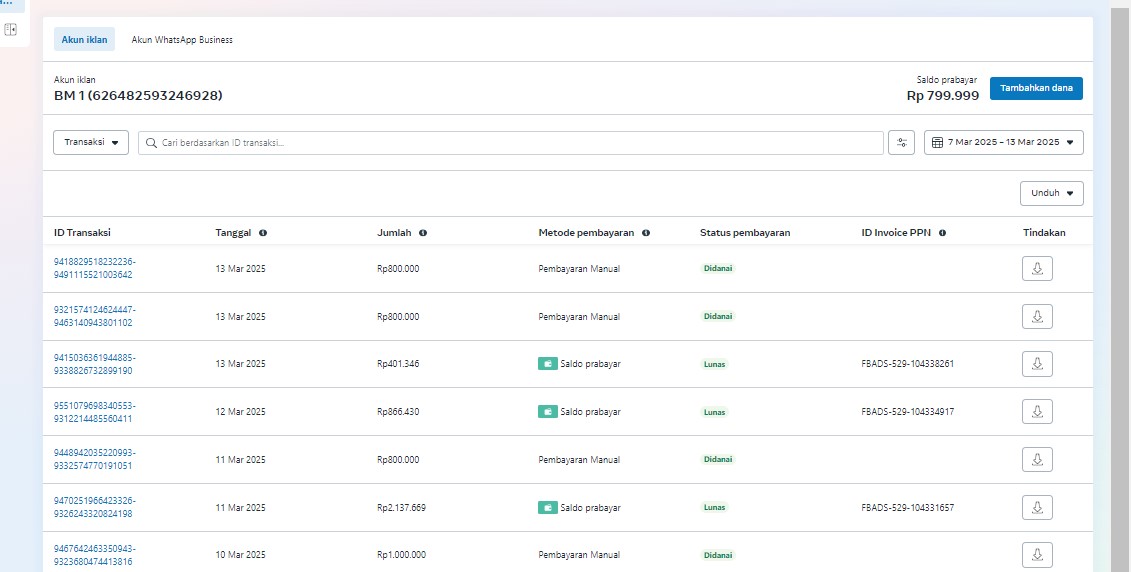
Task: Download receipt for the 11 Mar Rp800.000 transaction
Action: tap(1037, 460)
